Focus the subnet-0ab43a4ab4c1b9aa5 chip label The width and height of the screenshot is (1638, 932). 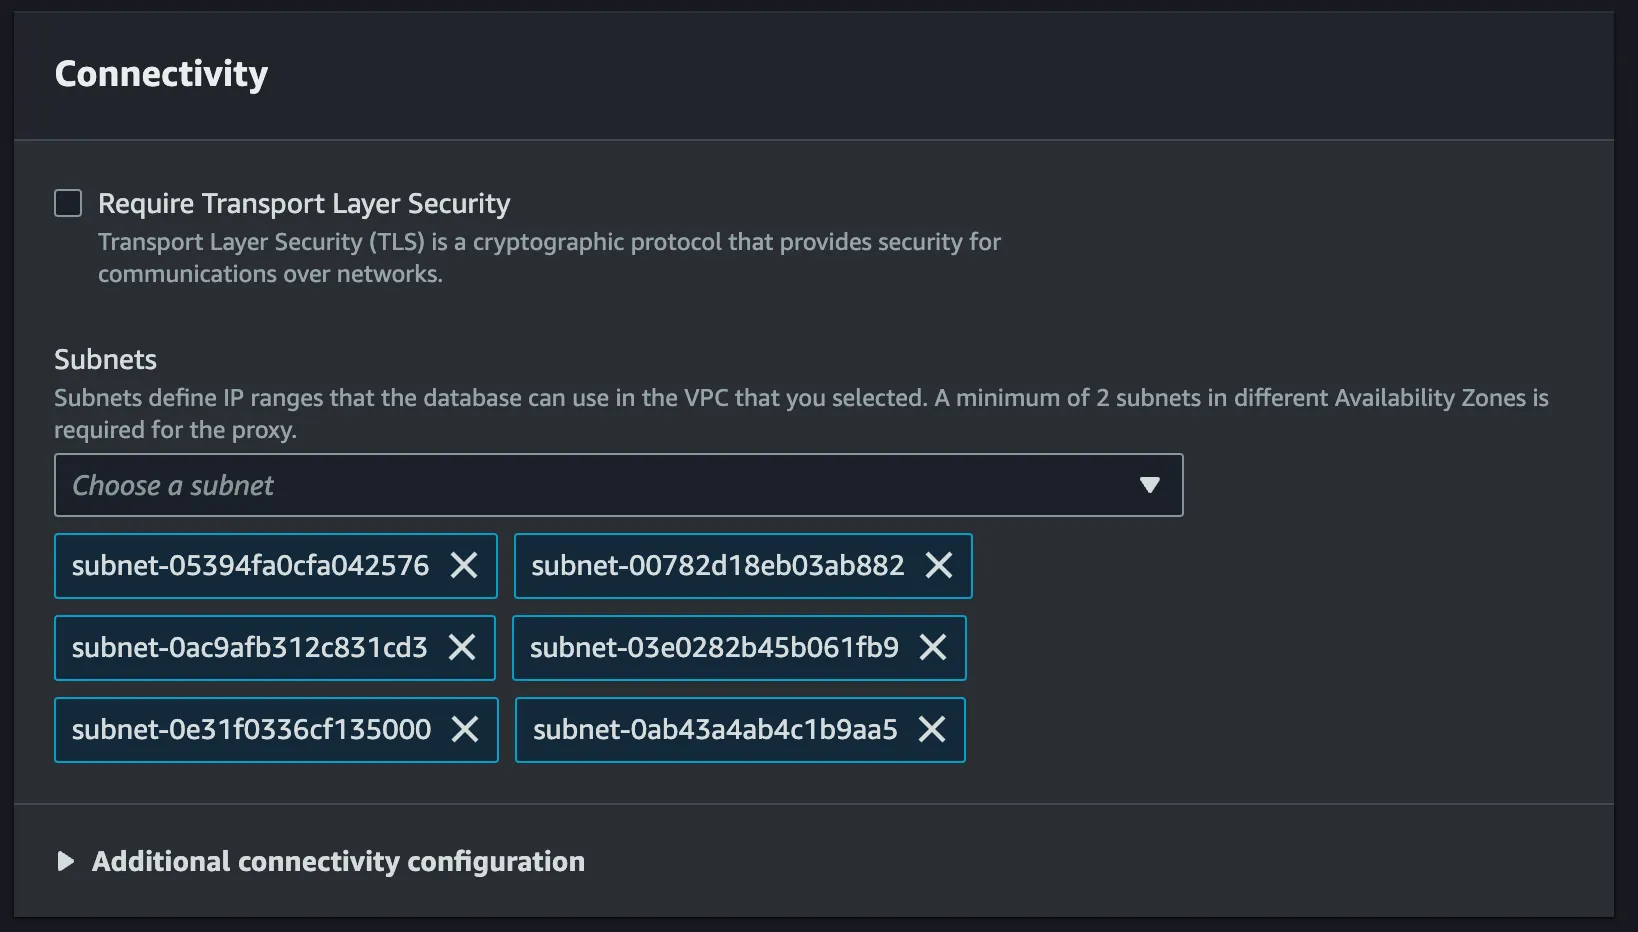715,730
